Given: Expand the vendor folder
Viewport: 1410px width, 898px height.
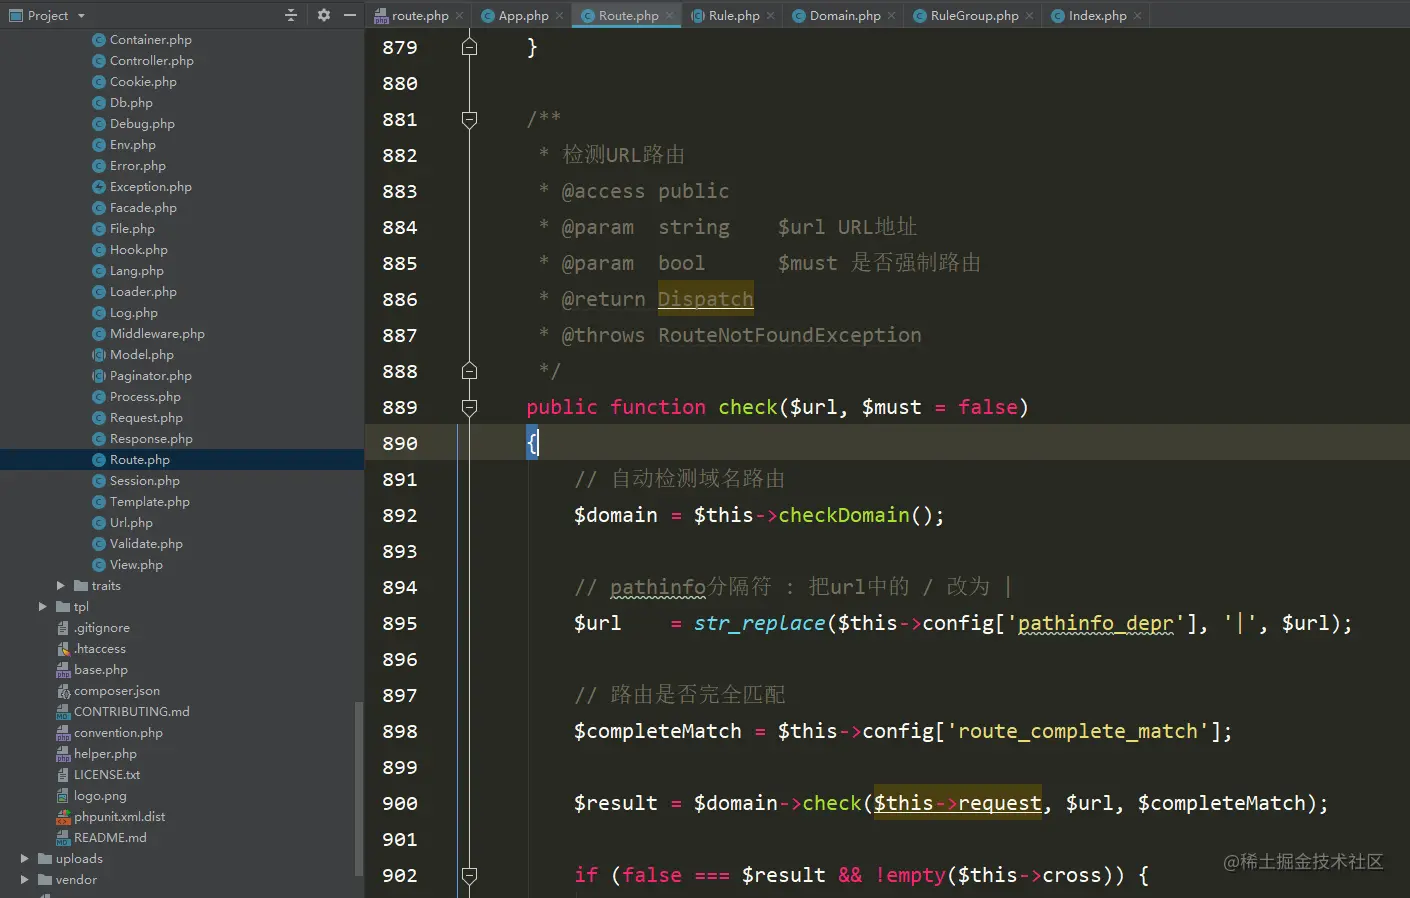Looking at the screenshot, I should click(25, 880).
